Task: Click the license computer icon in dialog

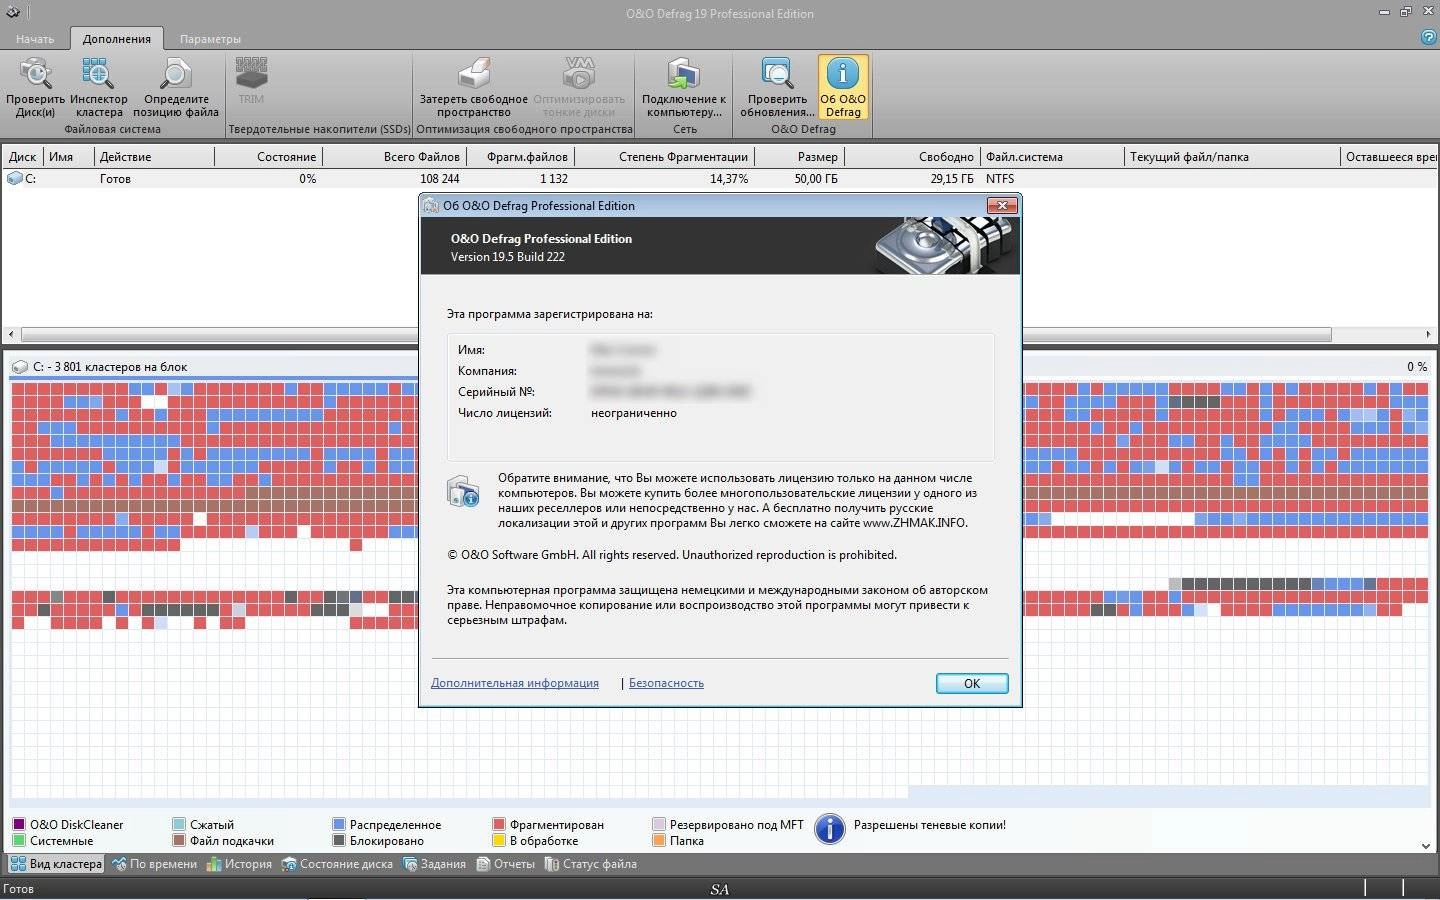Action: click(462, 492)
